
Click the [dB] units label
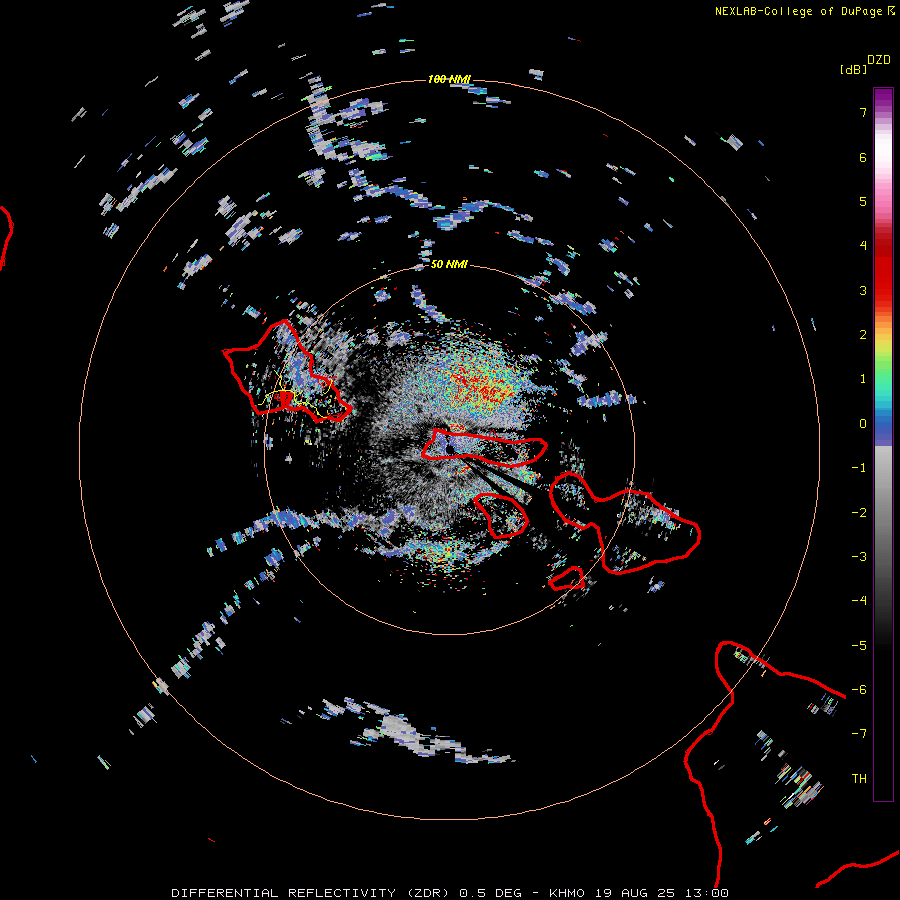853,69
